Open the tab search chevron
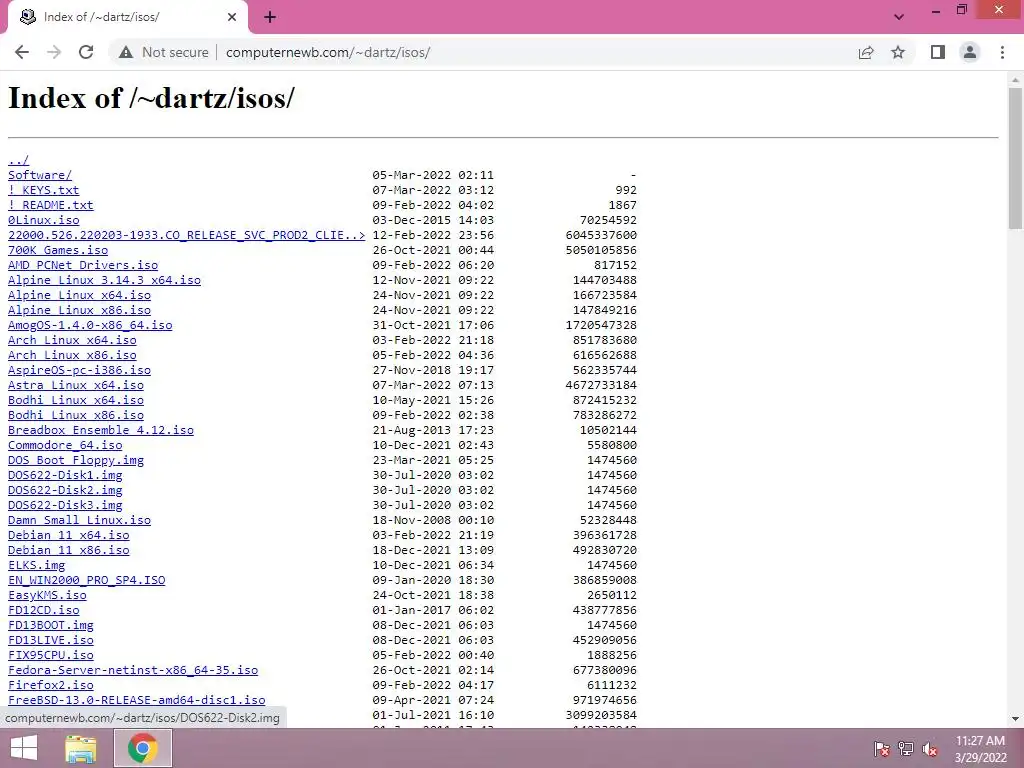 (x=899, y=17)
